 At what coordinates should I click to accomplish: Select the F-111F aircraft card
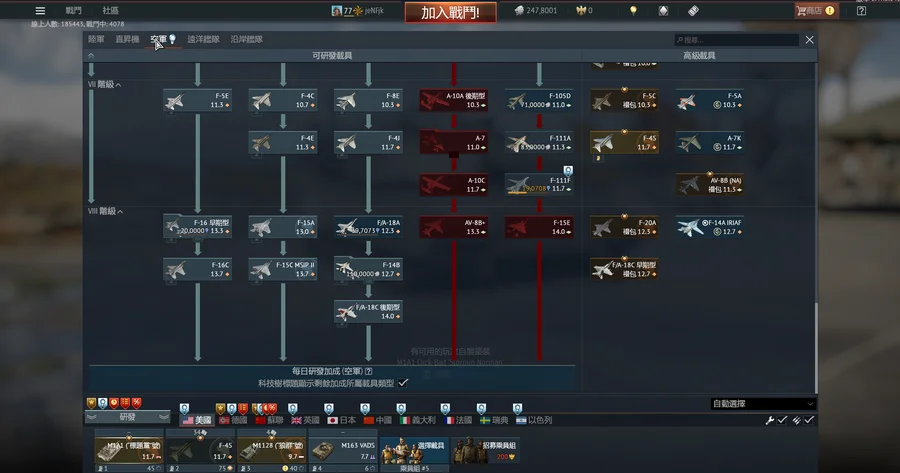pyautogui.click(x=539, y=185)
